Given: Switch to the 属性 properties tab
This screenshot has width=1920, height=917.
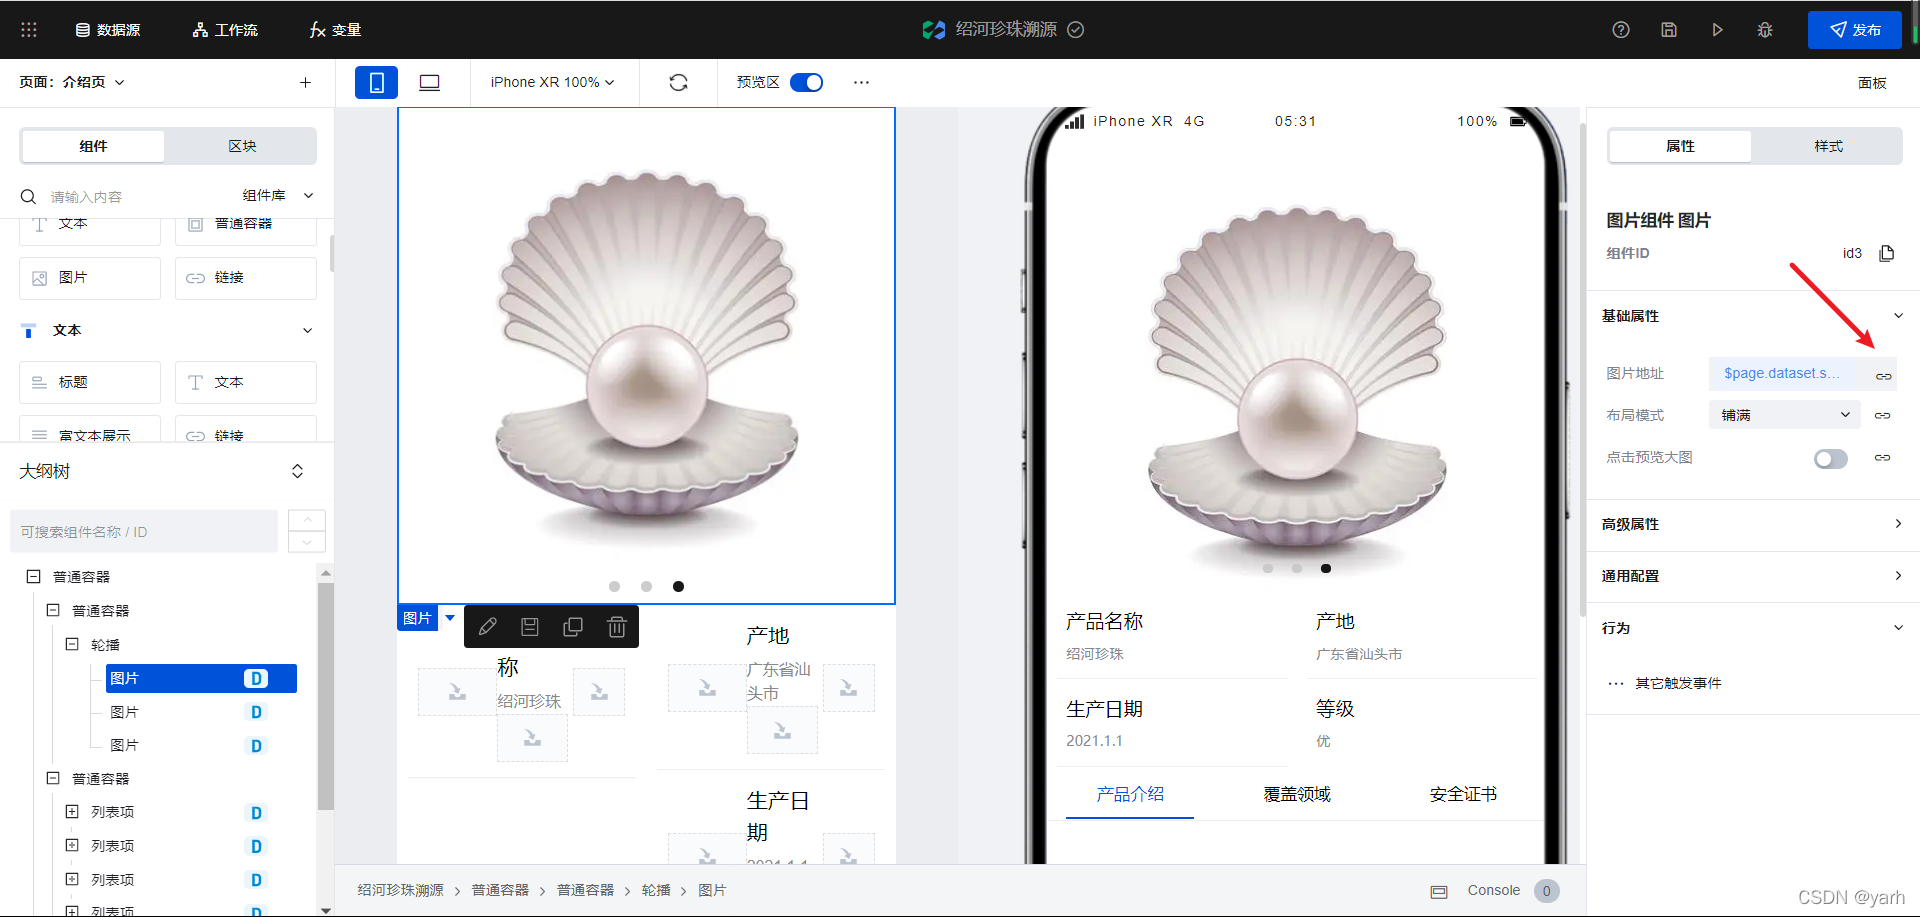Looking at the screenshot, I should pos(1680,146).
